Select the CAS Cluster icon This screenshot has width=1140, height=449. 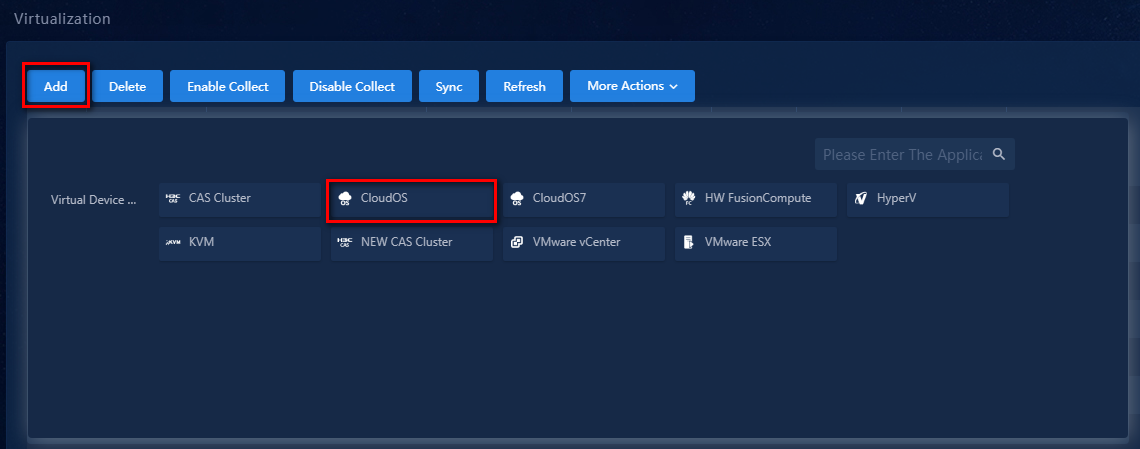point(172,198)
